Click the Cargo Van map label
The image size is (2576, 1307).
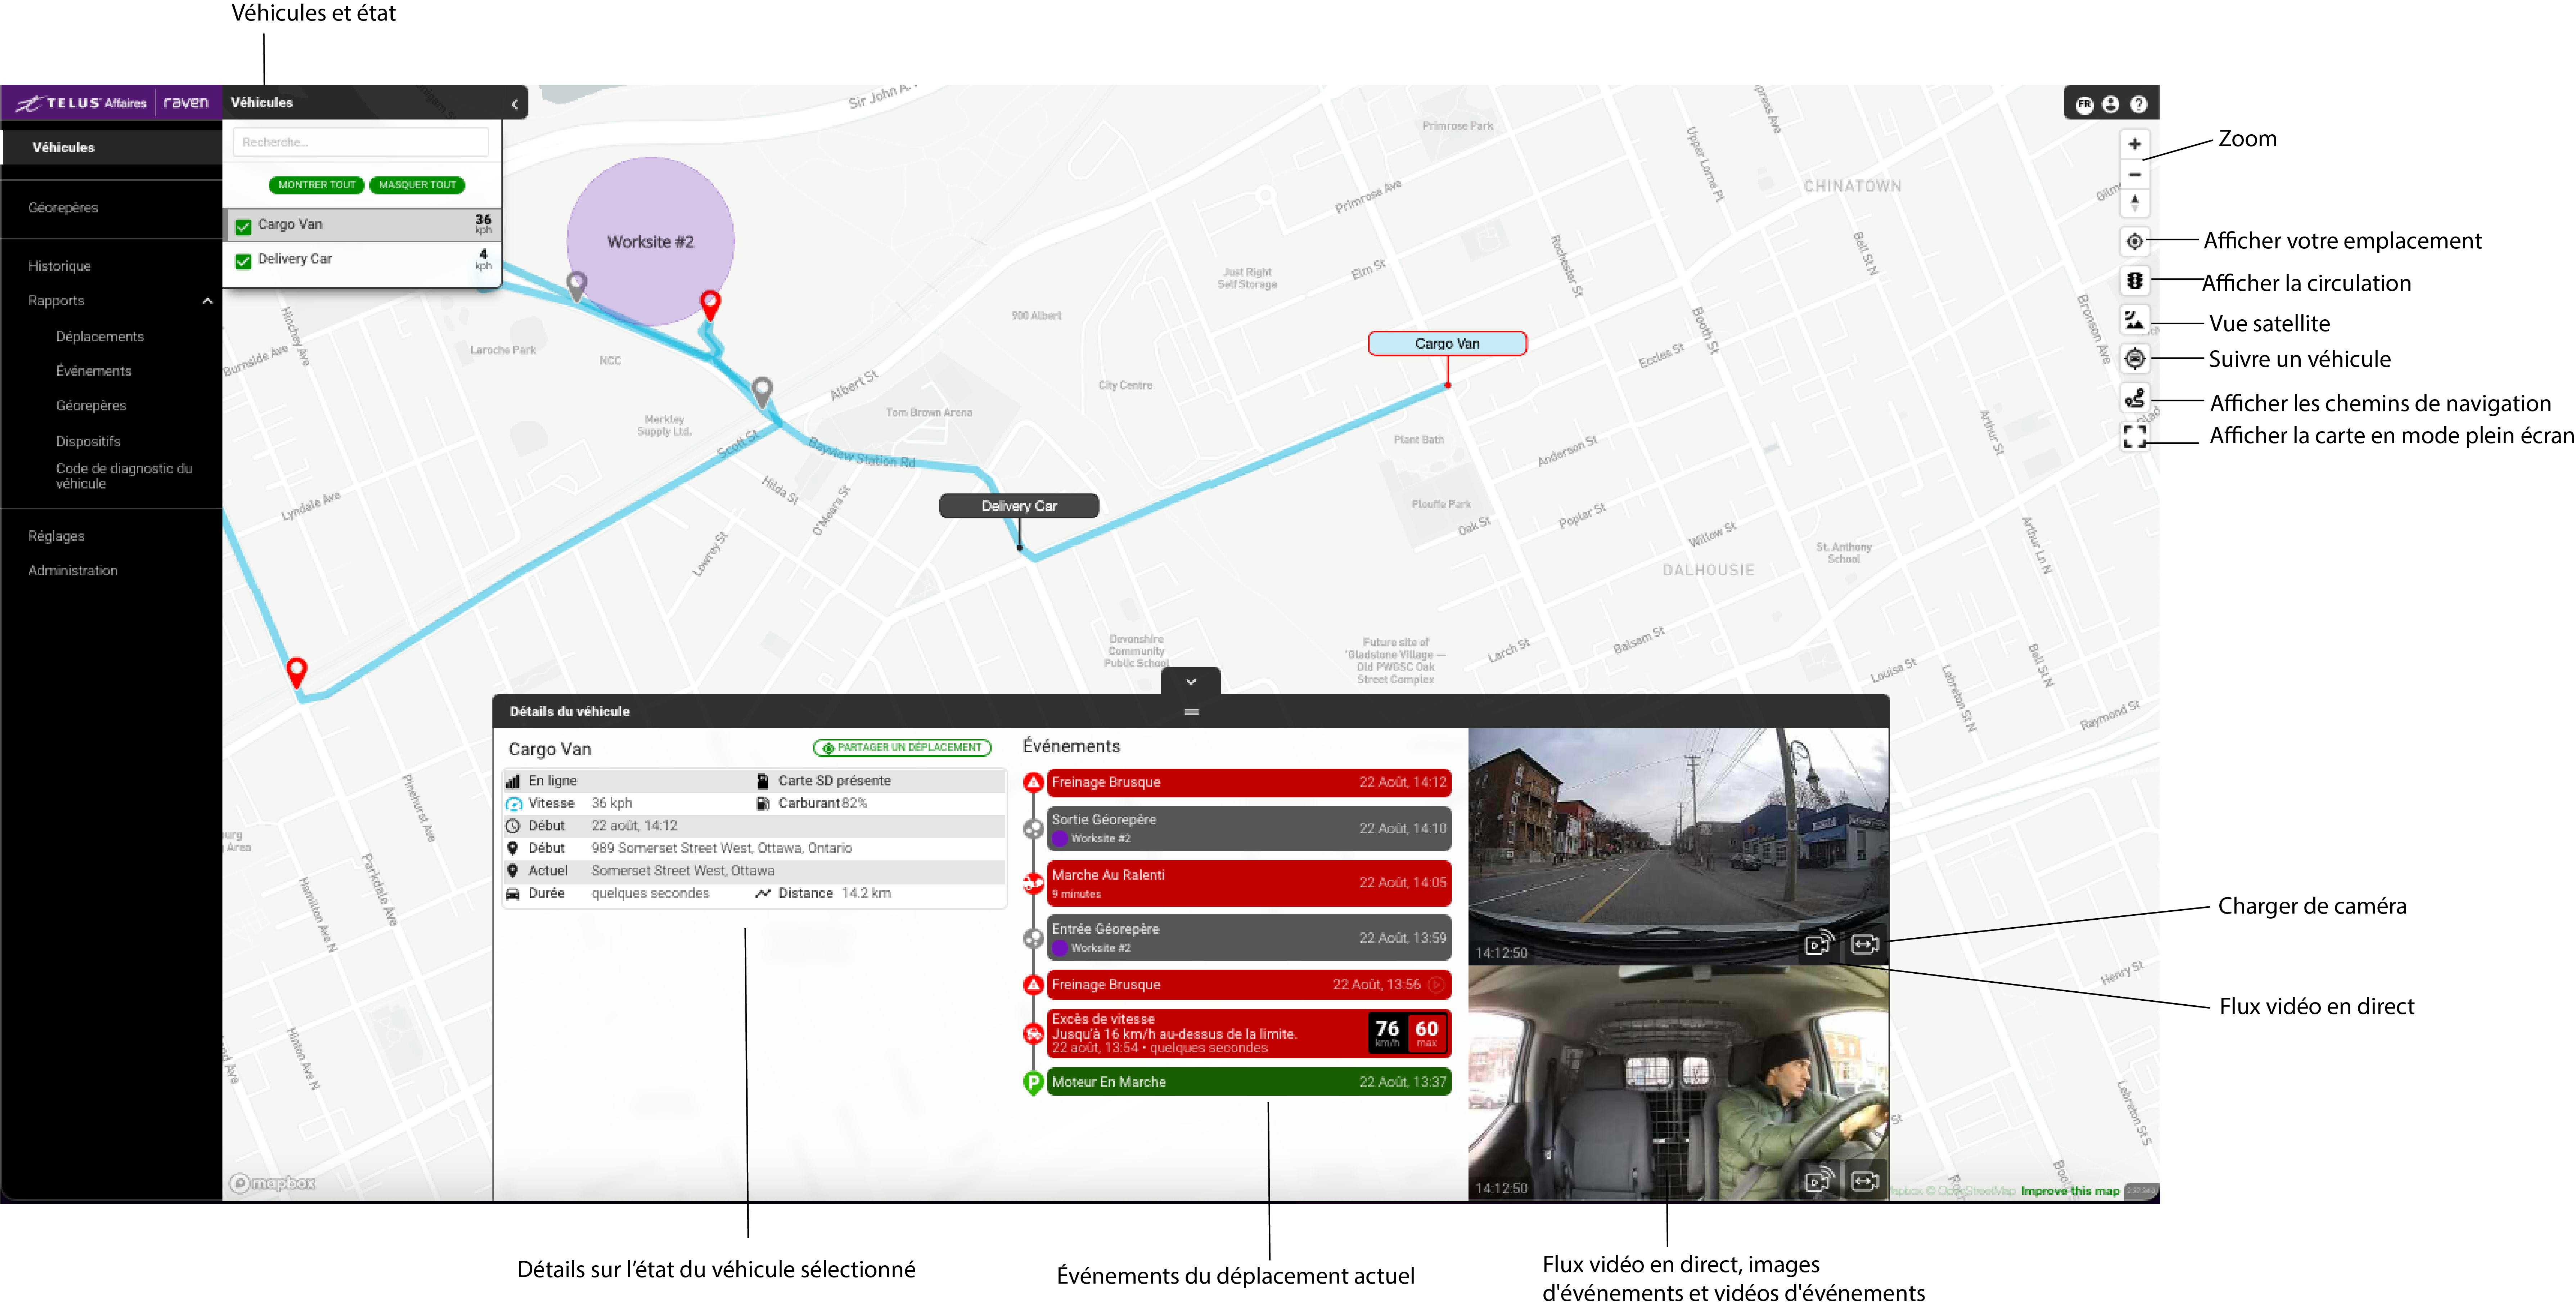click(x=1447, y=344)
